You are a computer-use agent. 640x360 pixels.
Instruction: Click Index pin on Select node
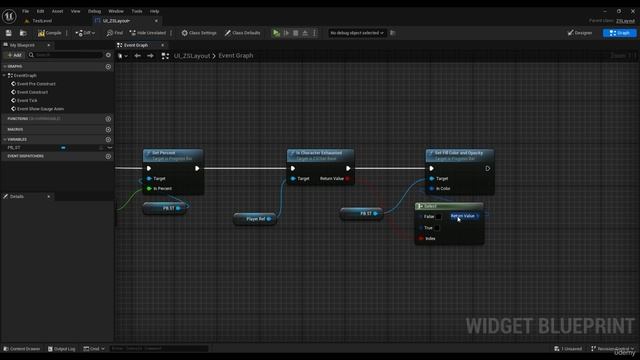coord(421,238)
